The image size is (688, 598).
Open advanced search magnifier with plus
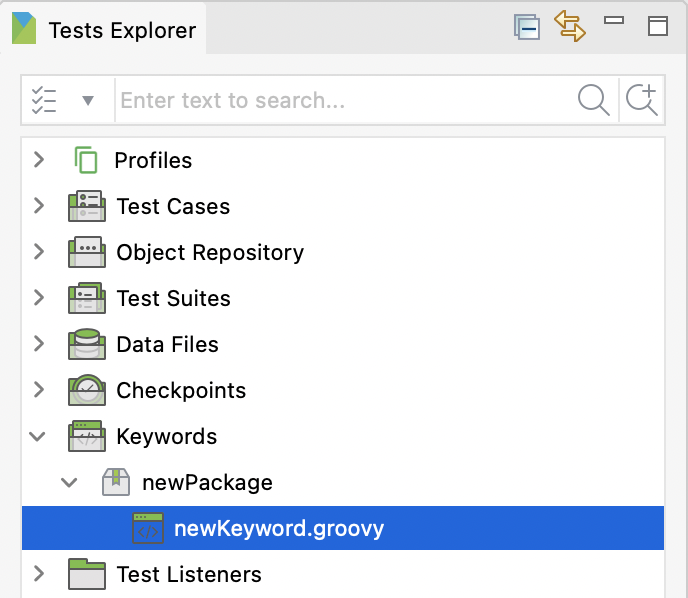tap(641, 100)
